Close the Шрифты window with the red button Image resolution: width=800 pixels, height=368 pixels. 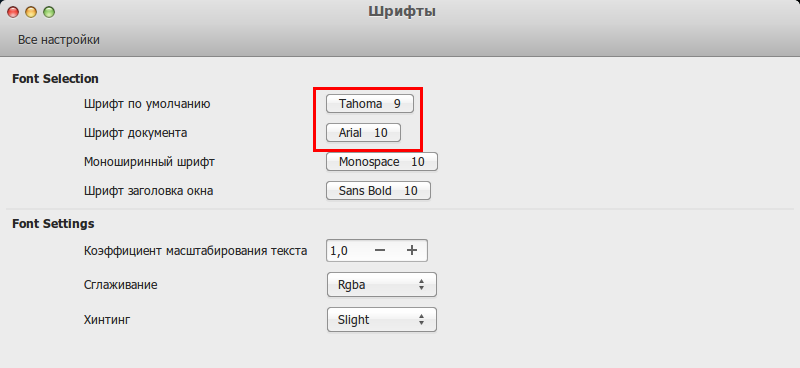click(x=13, y=12)
